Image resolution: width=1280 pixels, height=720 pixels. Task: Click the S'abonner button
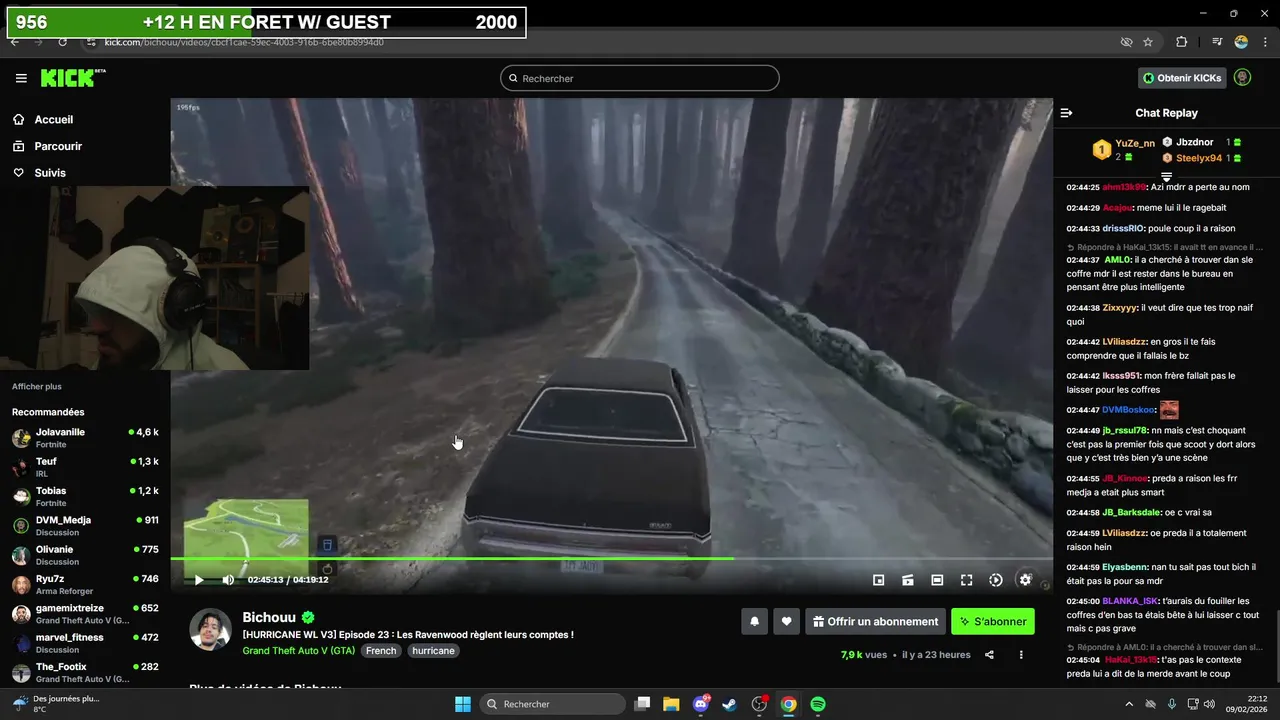pos(993,621)
